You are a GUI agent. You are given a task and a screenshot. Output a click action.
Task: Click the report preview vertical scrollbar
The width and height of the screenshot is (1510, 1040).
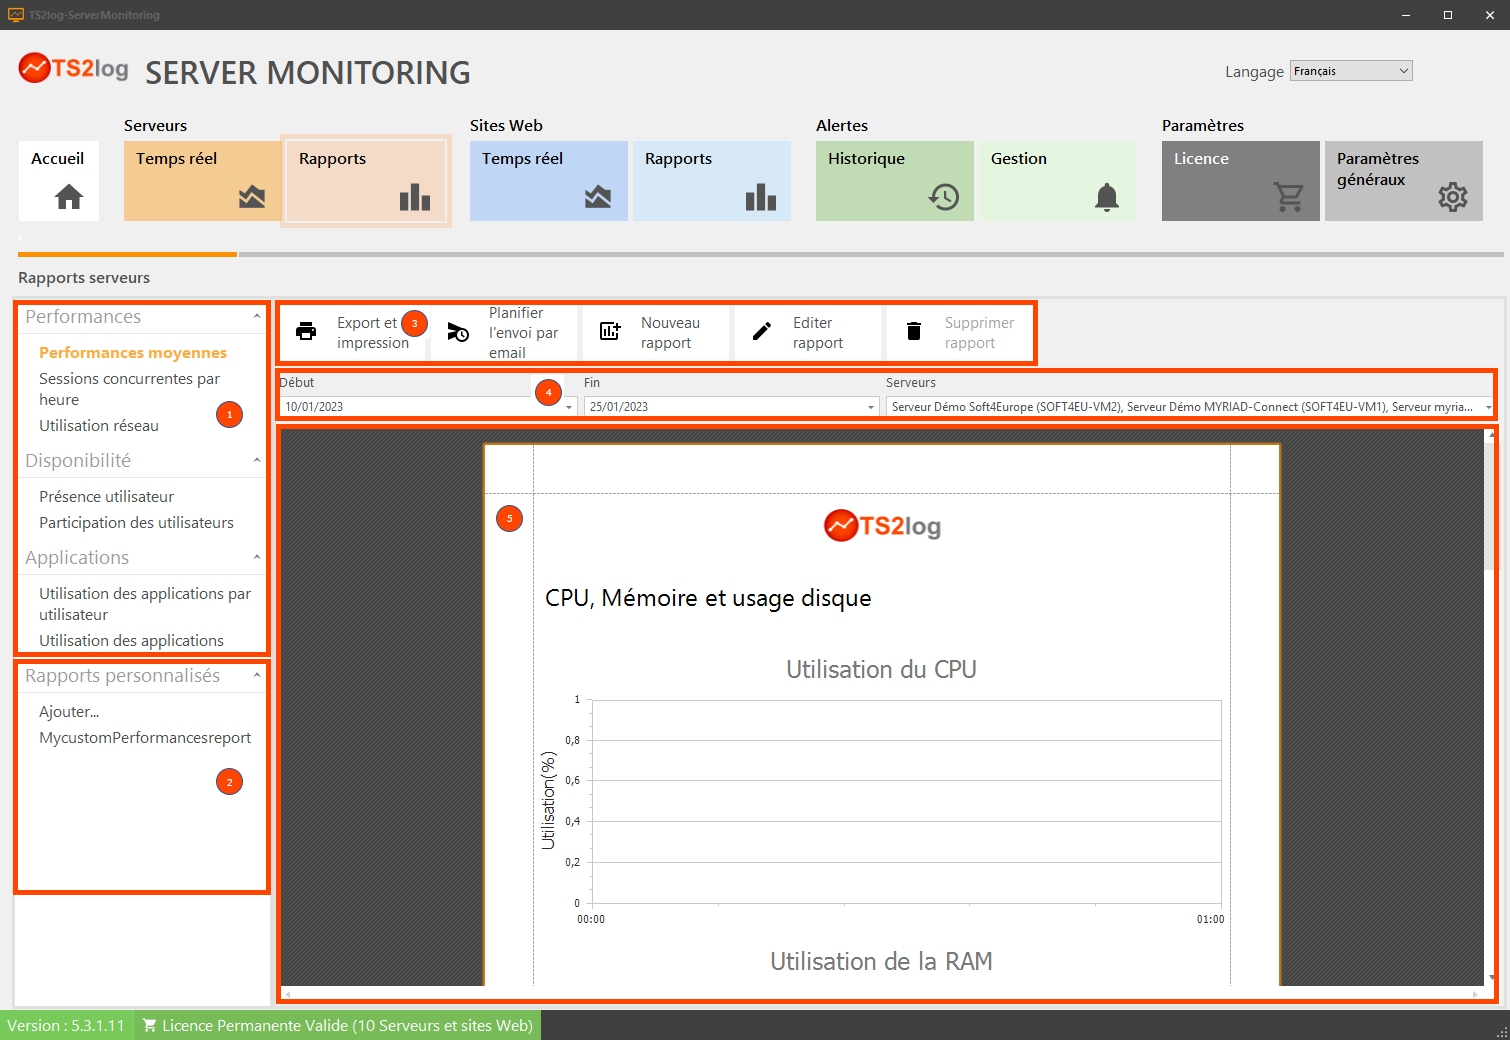pyautogui.click(x=1491, y=706)
